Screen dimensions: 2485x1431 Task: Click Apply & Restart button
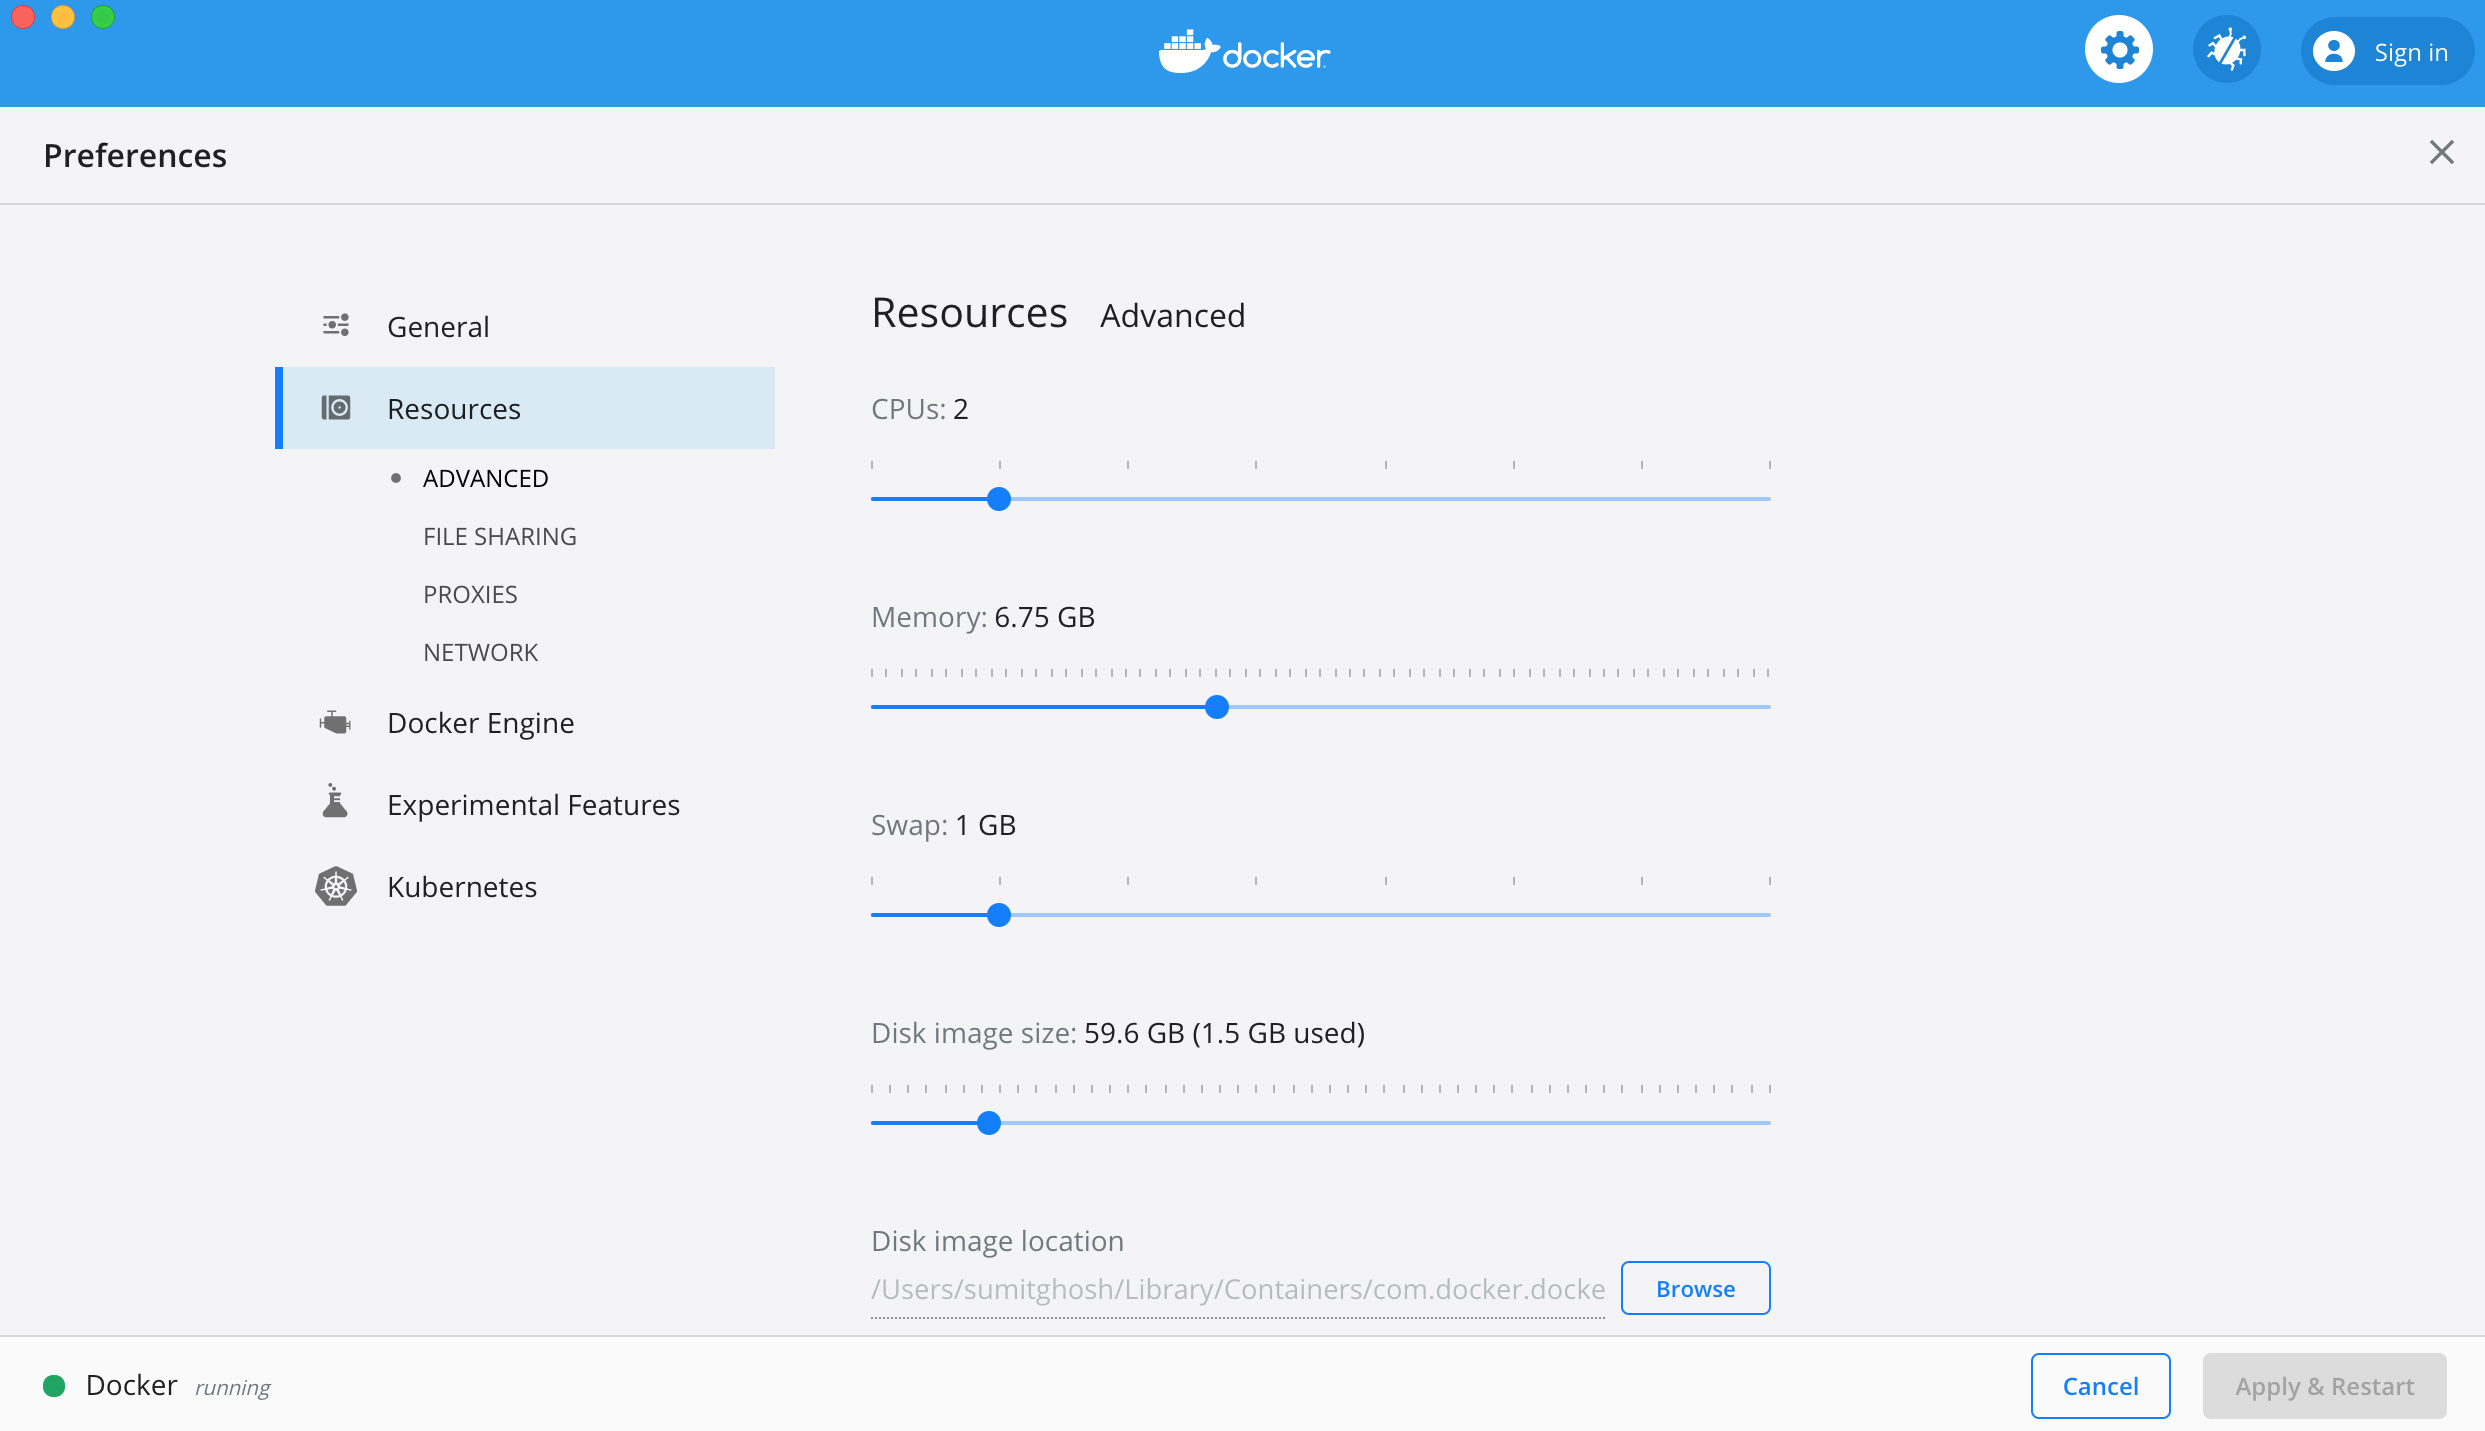[x=2324, y=1386]
